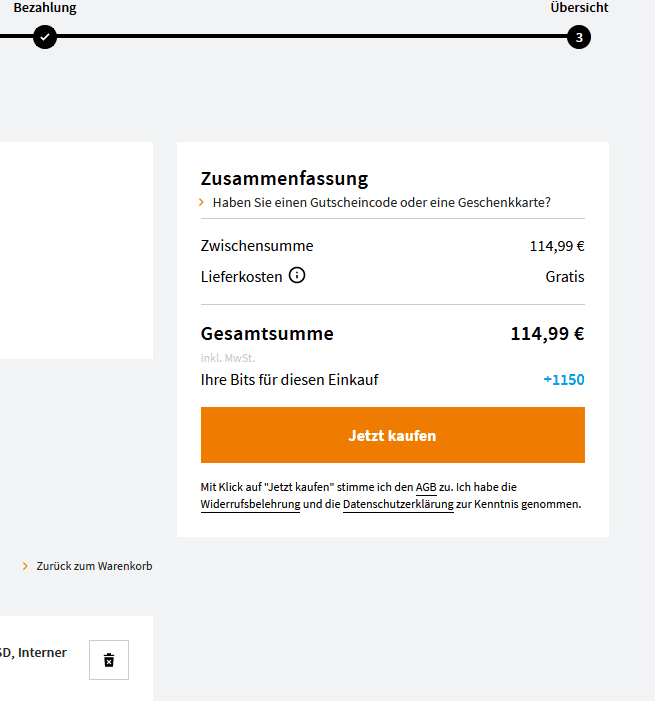Click the Gesamtsumme 114,99 € amount
This screenshot has height=701, width=655.
[x=547, y=334]
